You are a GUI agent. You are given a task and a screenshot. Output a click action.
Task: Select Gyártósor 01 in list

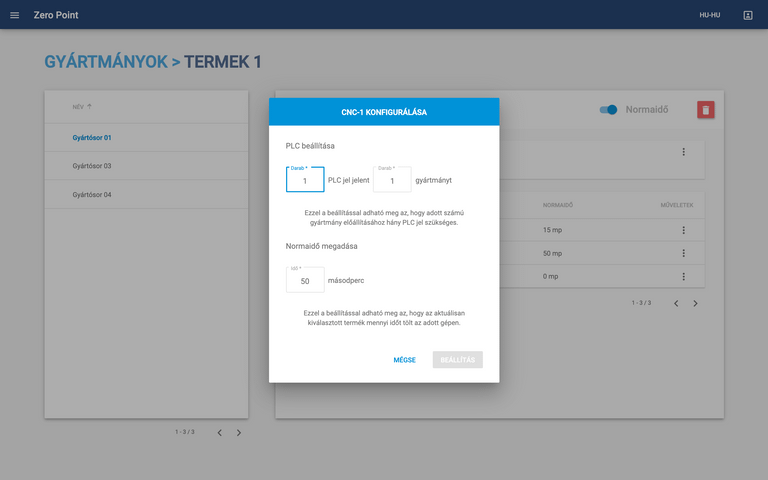(x=92, y=138)
